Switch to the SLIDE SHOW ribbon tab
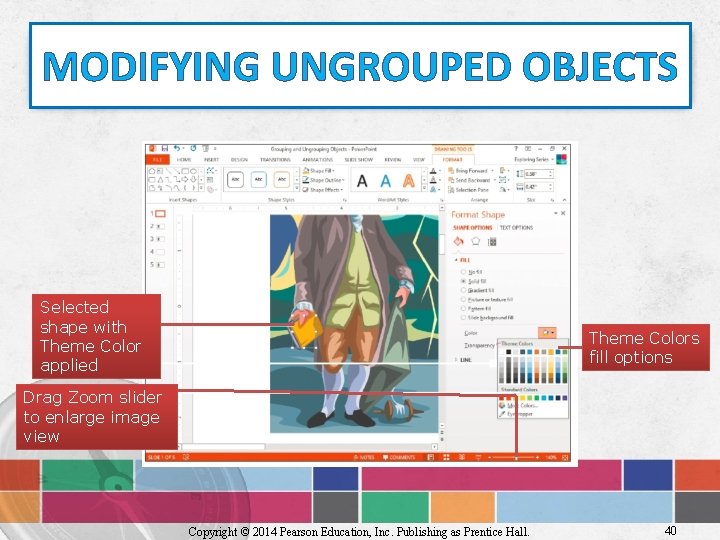The height and width of the screenshot is (540, 720). coord(359,159)
